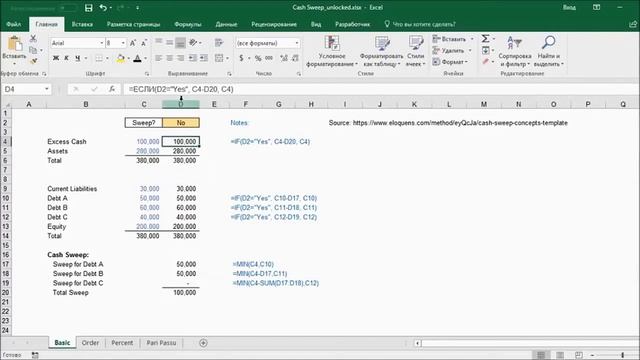Screen dimensions: 640x360
Task: Open Find and Select (Найти и выделить)
Action: (549, 51)
